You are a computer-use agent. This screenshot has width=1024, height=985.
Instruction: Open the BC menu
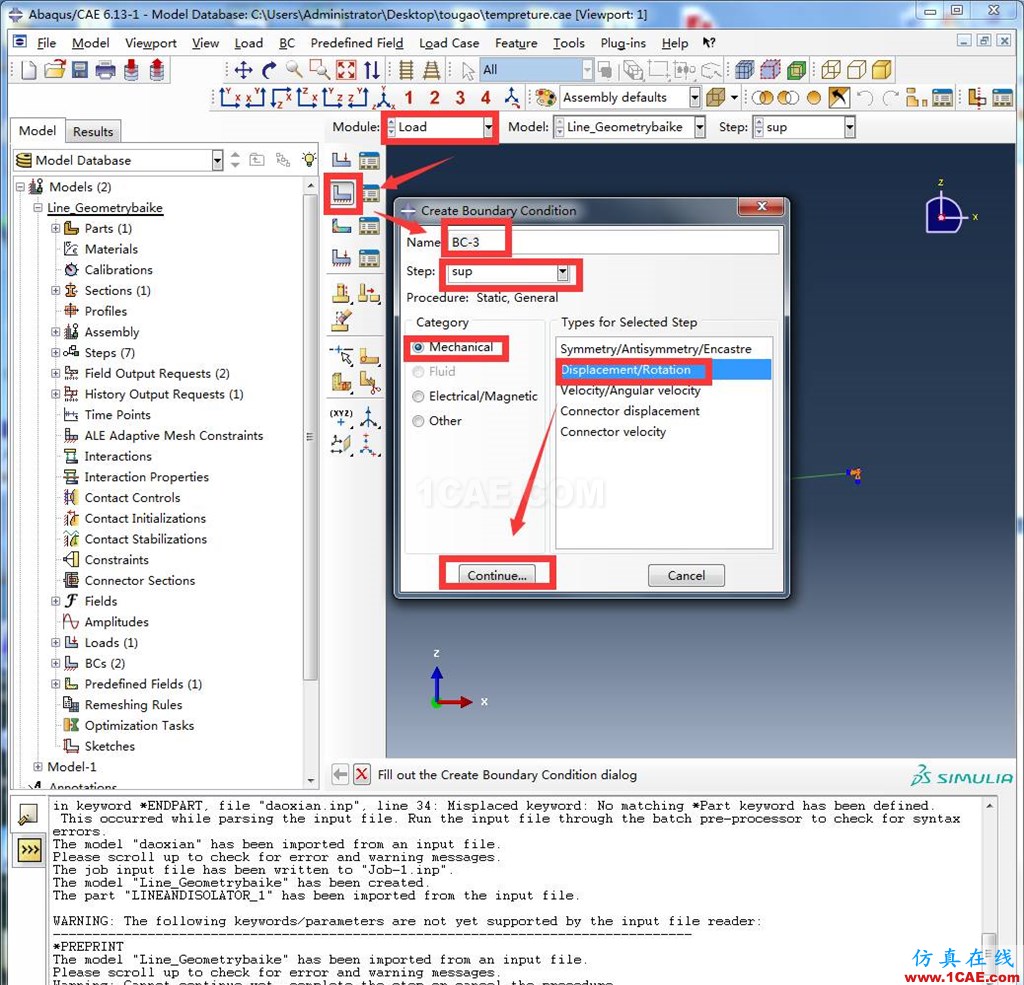pos(287,43)
